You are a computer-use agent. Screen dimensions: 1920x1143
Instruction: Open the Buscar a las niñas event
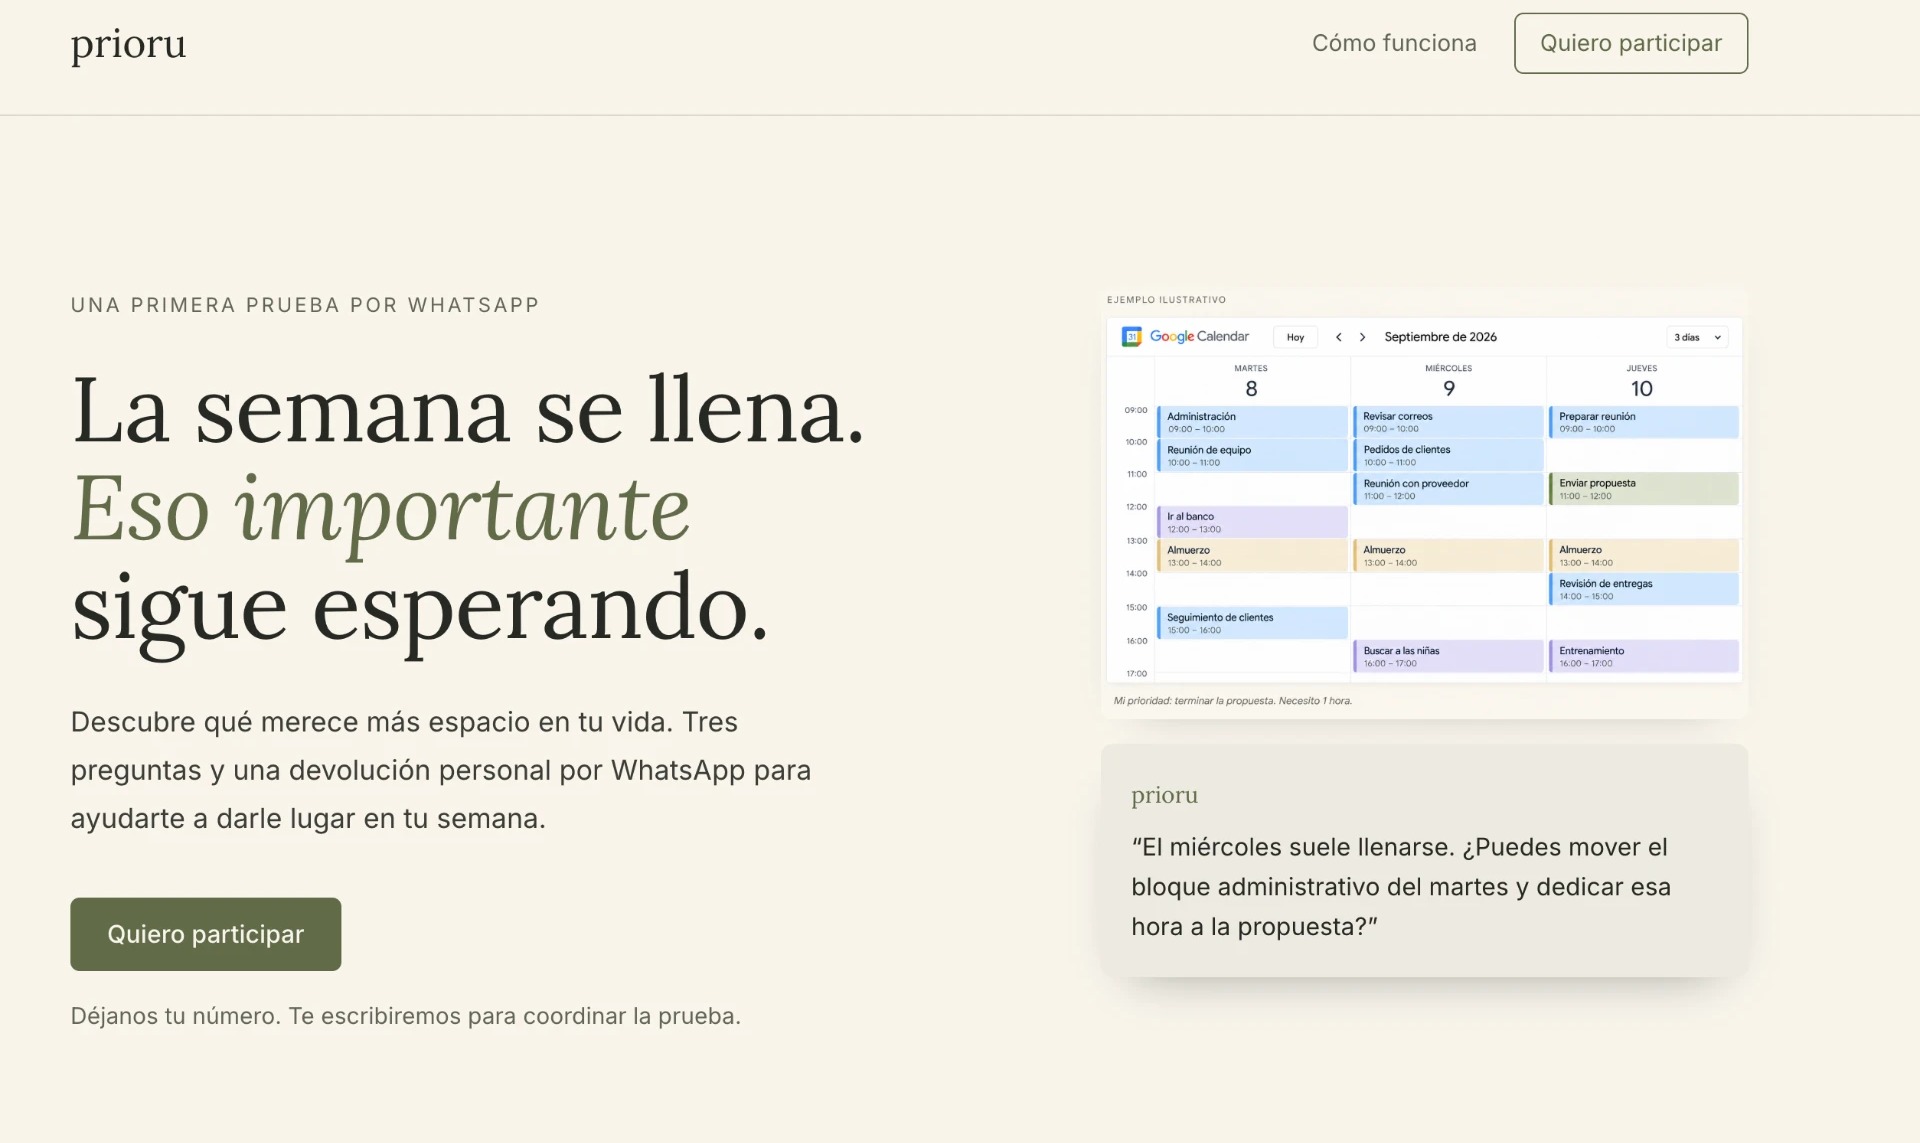[x=1448, y=656]
